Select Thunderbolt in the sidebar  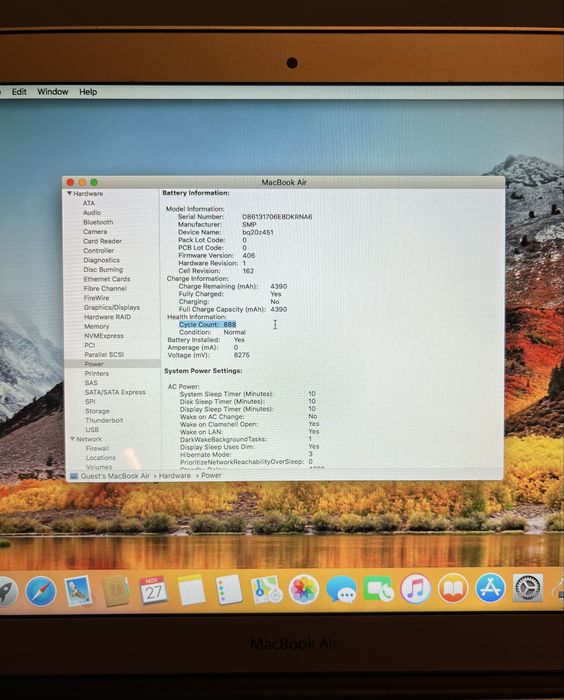[x=104, y=420]
